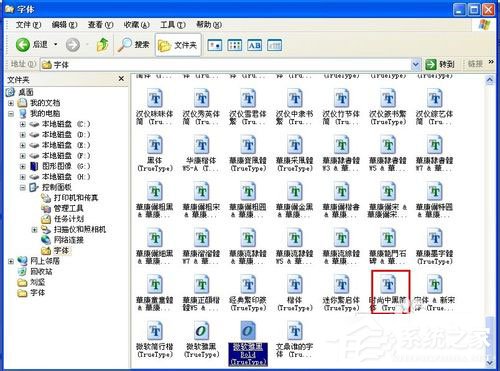Expand 本地磁盘 (D:) in the tree

(23, 135)
